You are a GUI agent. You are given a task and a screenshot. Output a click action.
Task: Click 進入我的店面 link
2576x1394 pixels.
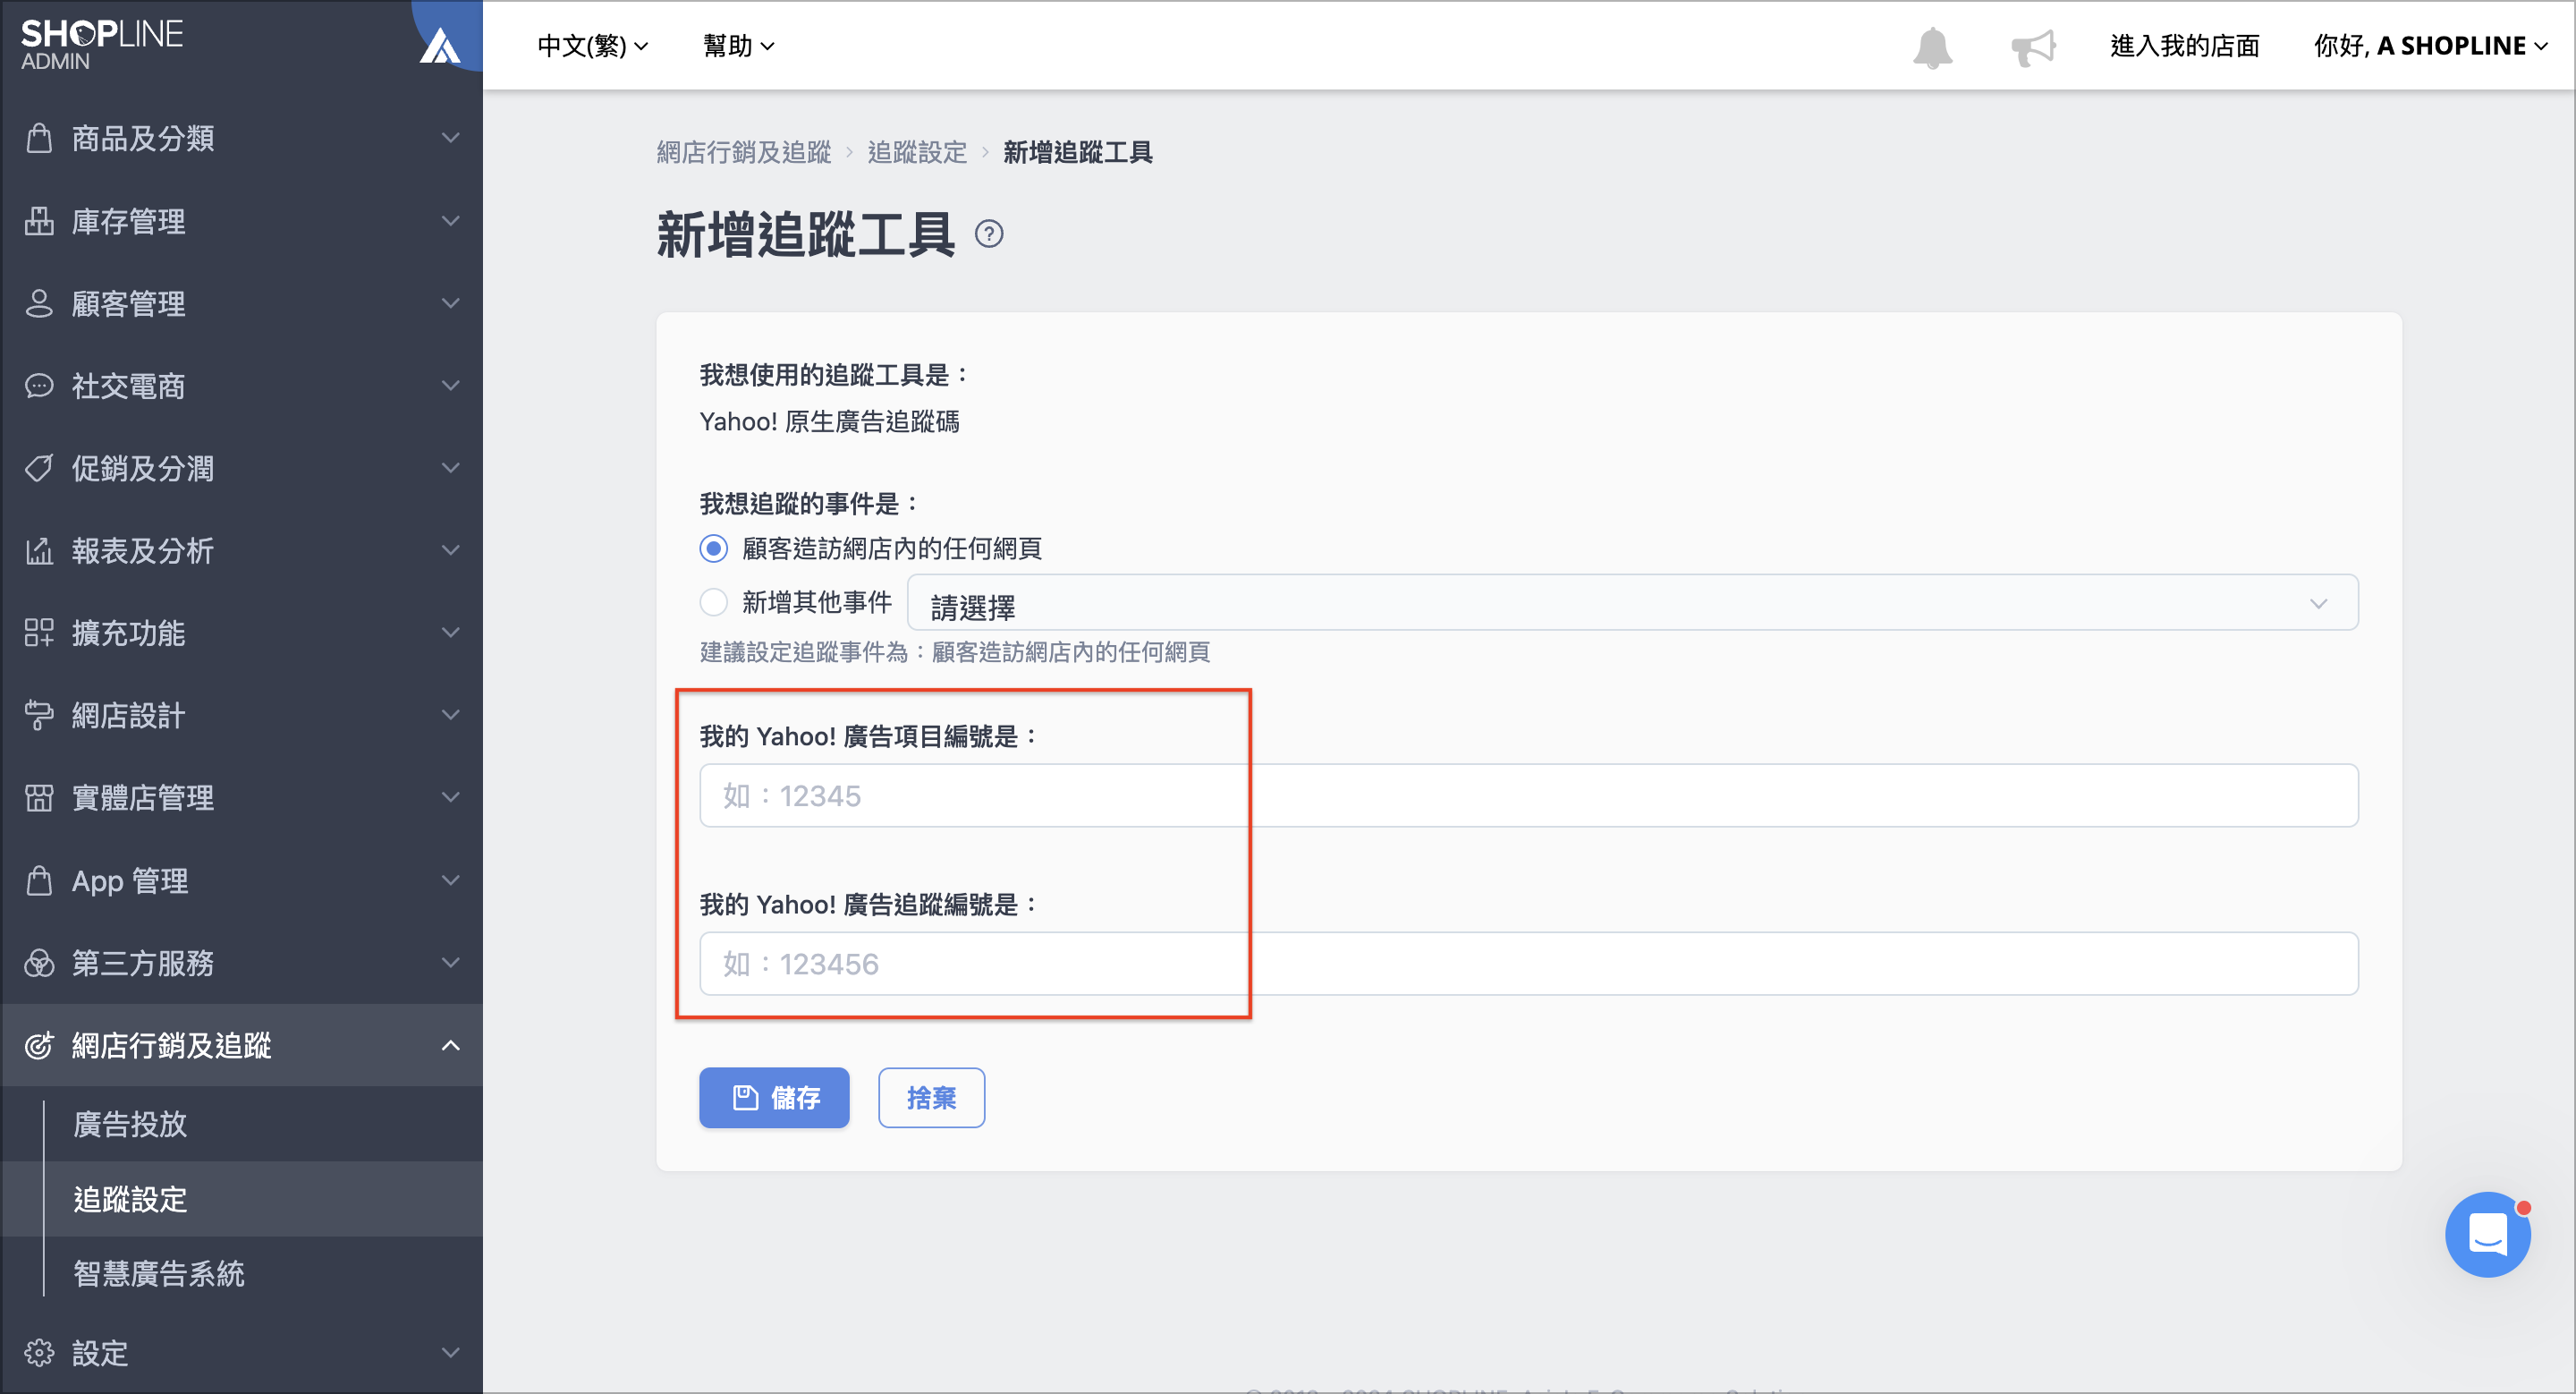pos(2184,46)
